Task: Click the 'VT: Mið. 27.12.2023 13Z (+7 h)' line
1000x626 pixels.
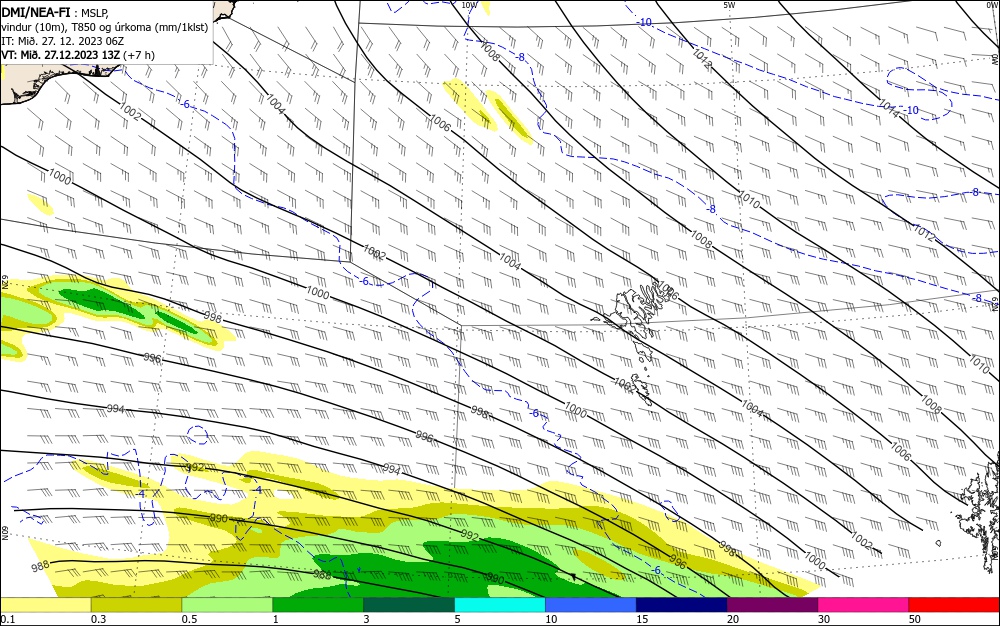Action: [78, 55]
